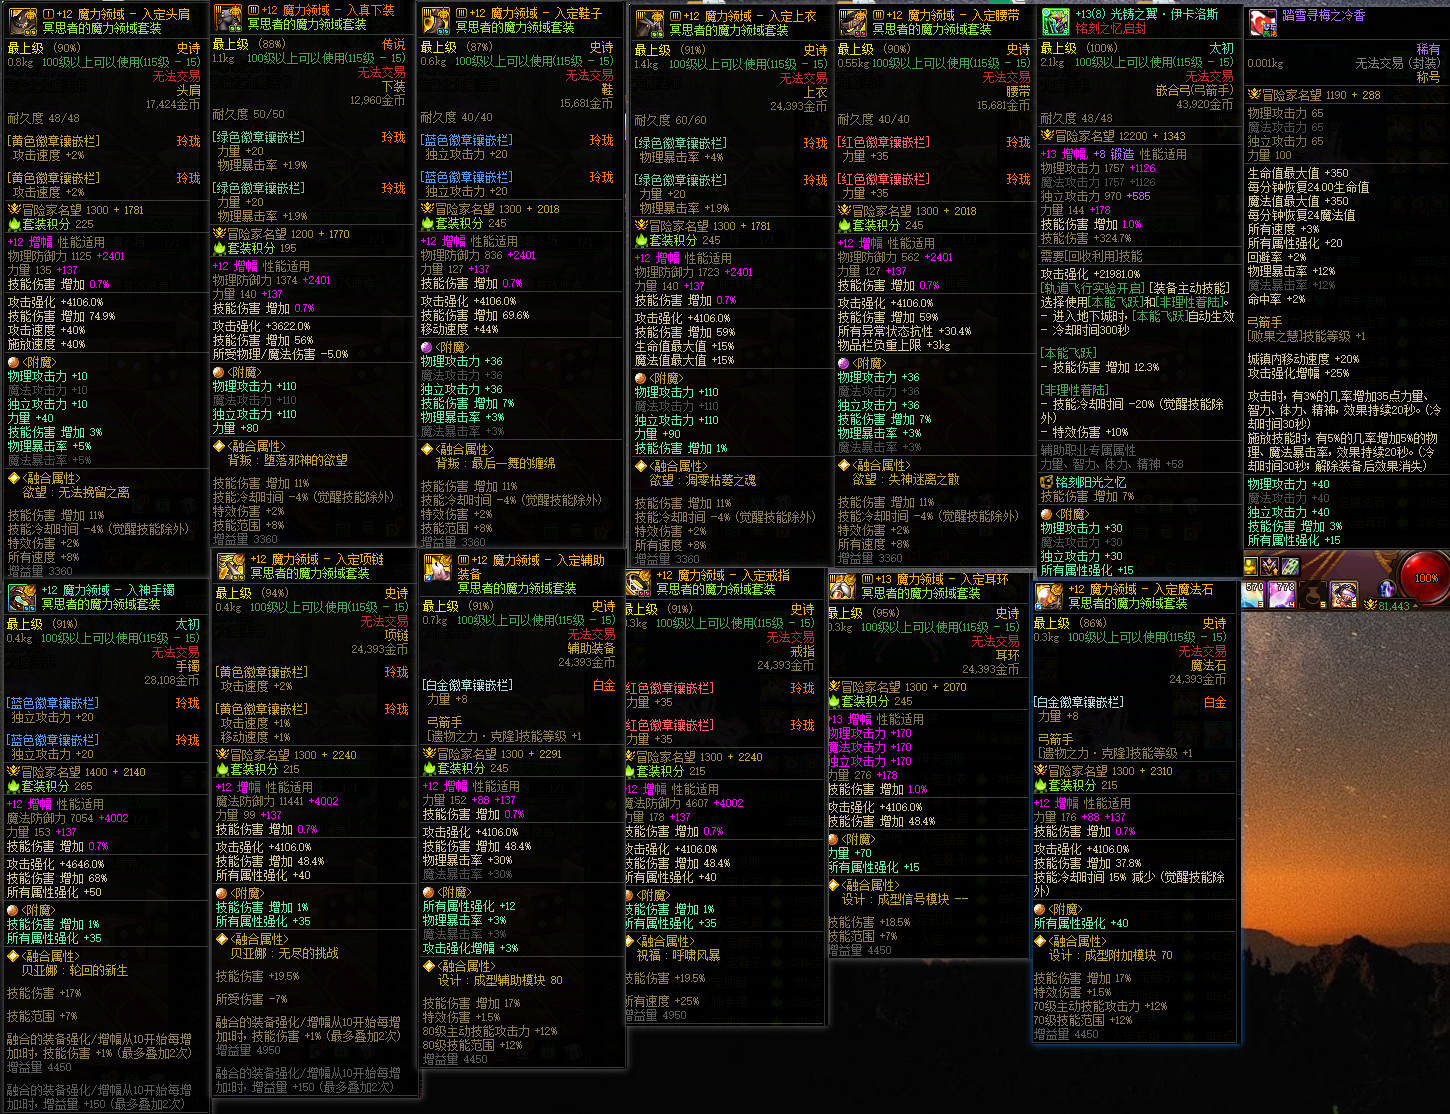The width and height of the screenshot is (1450, 1114).
Task: Click the 本能飞跃 skill heading on the bow
Action: 1069,353
